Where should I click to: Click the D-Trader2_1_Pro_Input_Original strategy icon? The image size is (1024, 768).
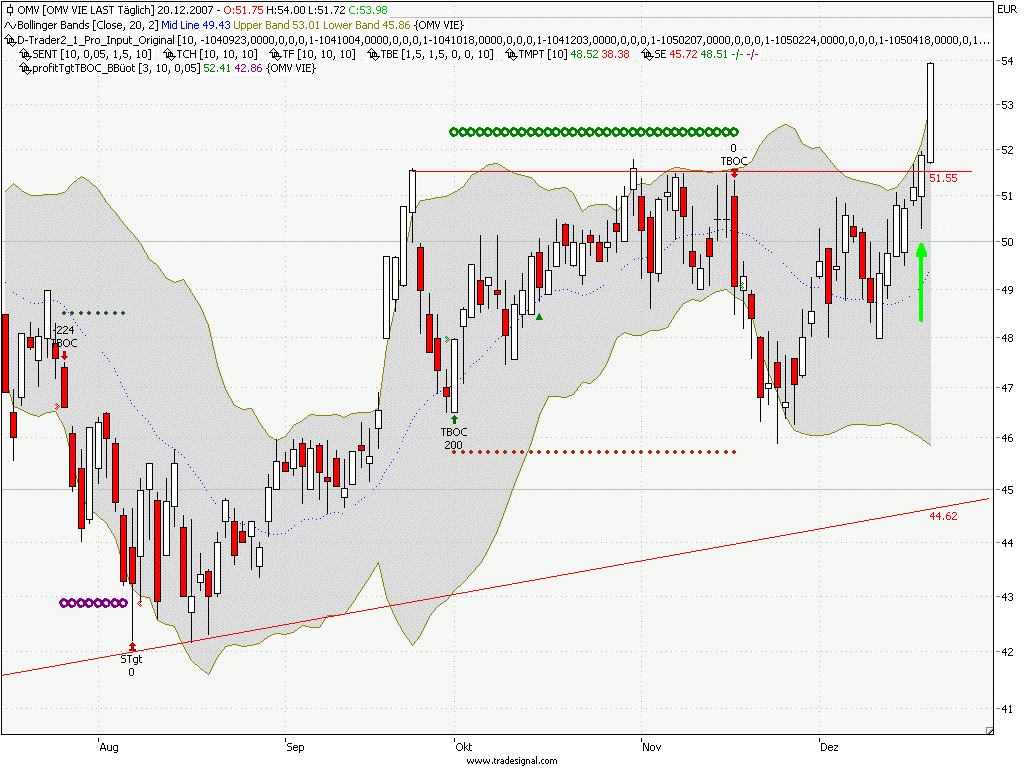10,40
